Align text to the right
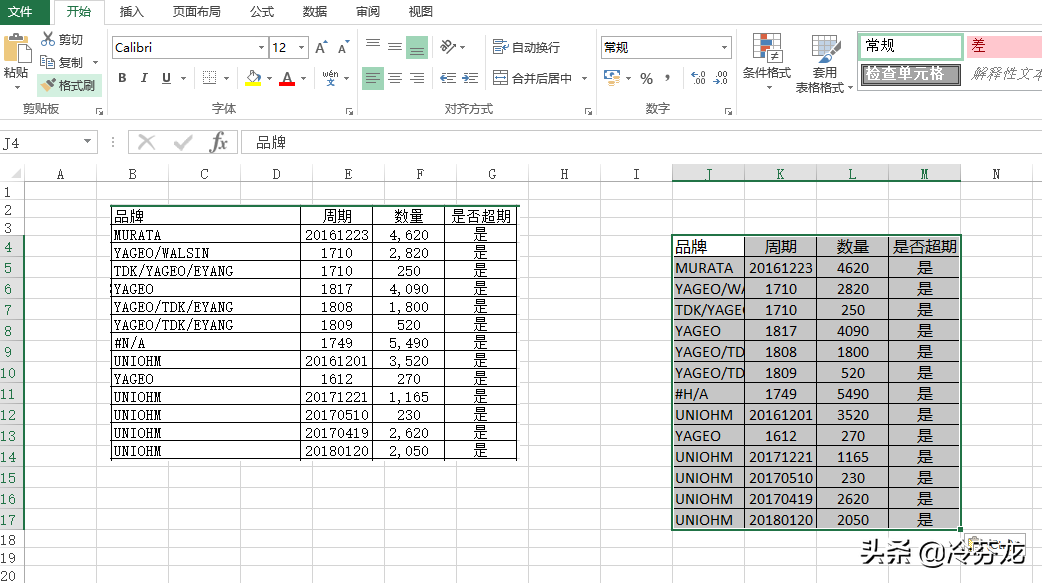This screenshot has width=1042, height=583. click(x=417, y=78)
